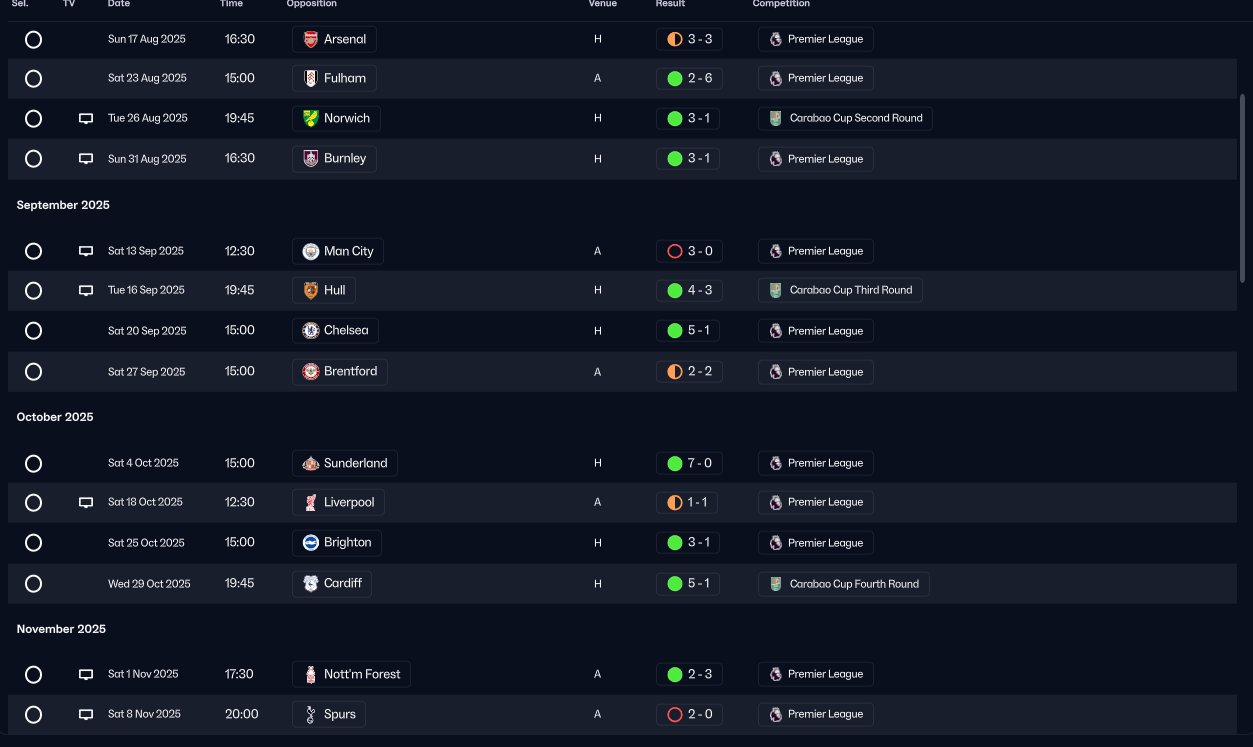Screen dimensions: 1253x747
Task: Toggle selection for the Cardiff fixture
Action: point(33,583)
